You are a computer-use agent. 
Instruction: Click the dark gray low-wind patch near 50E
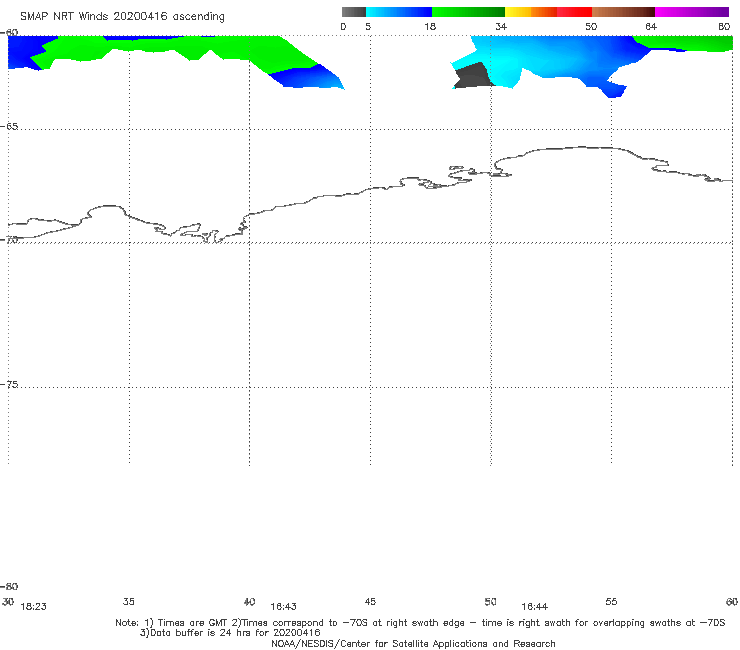coord(473,76)
